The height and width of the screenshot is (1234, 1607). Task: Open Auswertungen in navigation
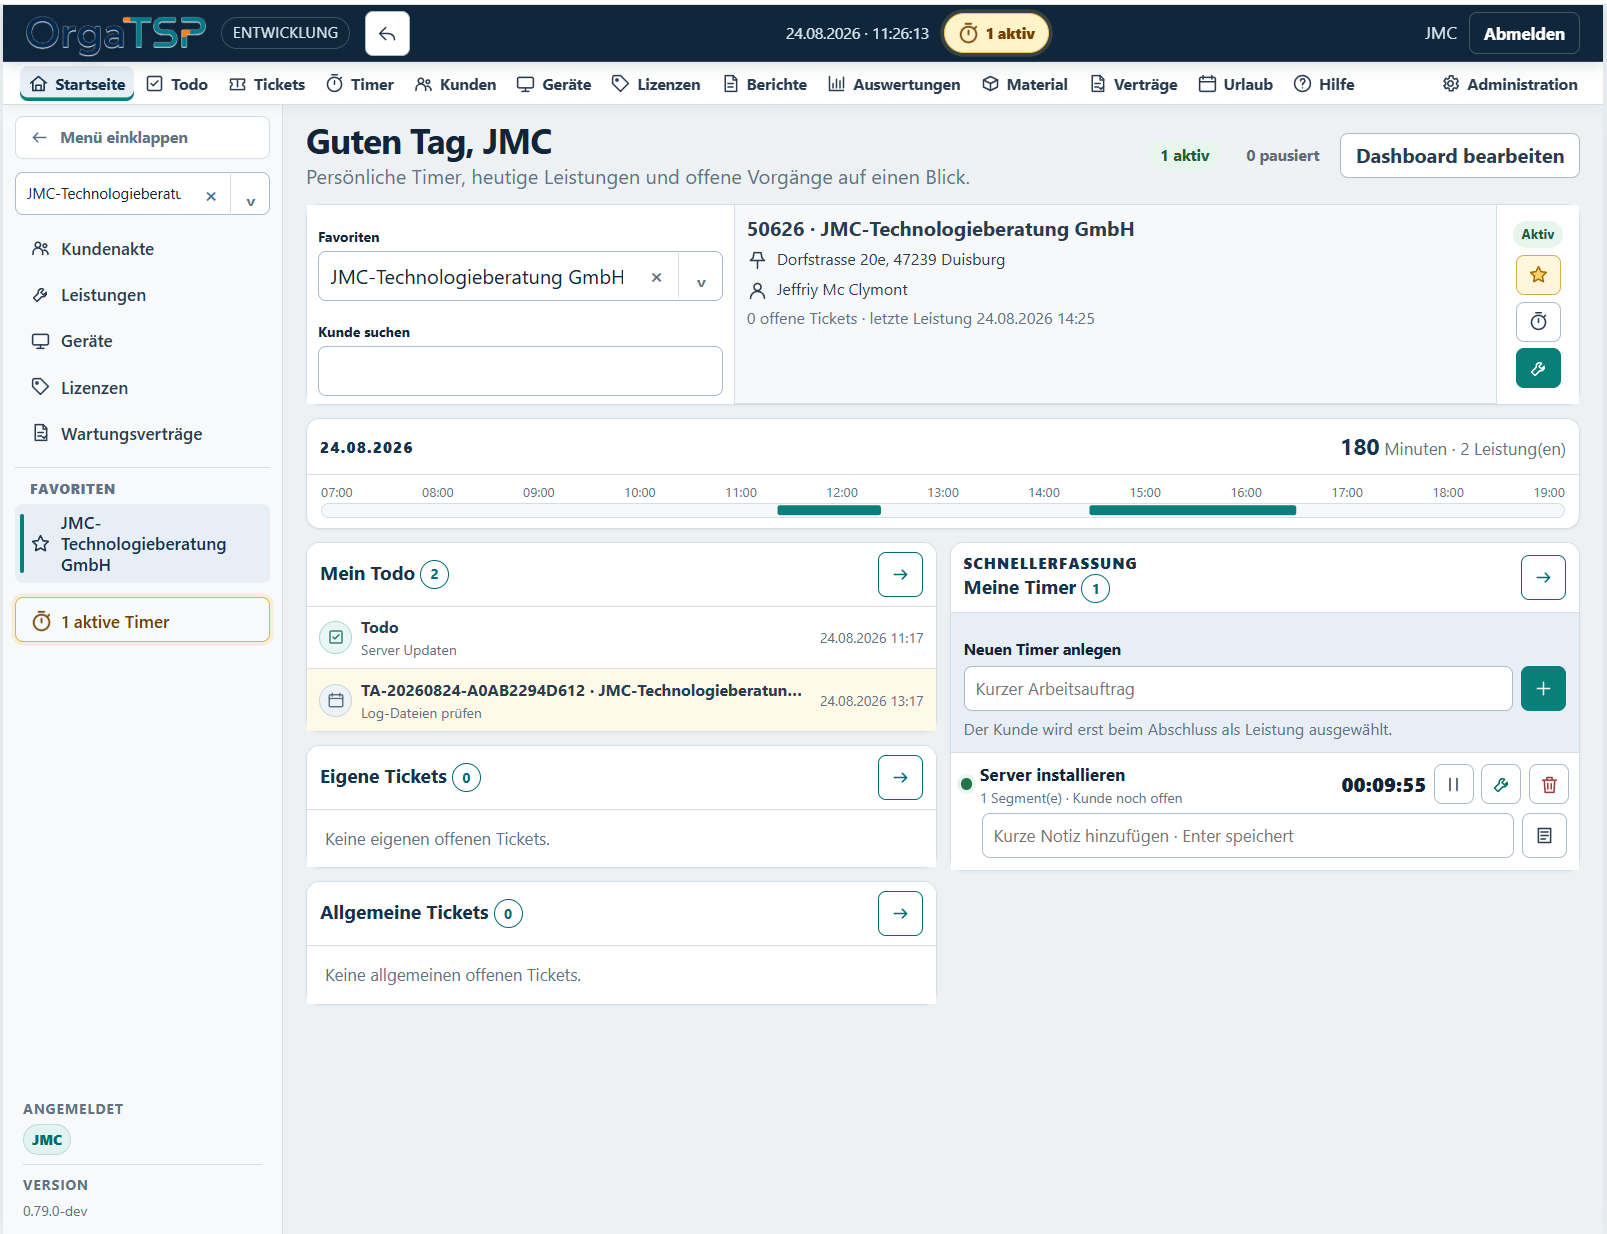[894, 84]
